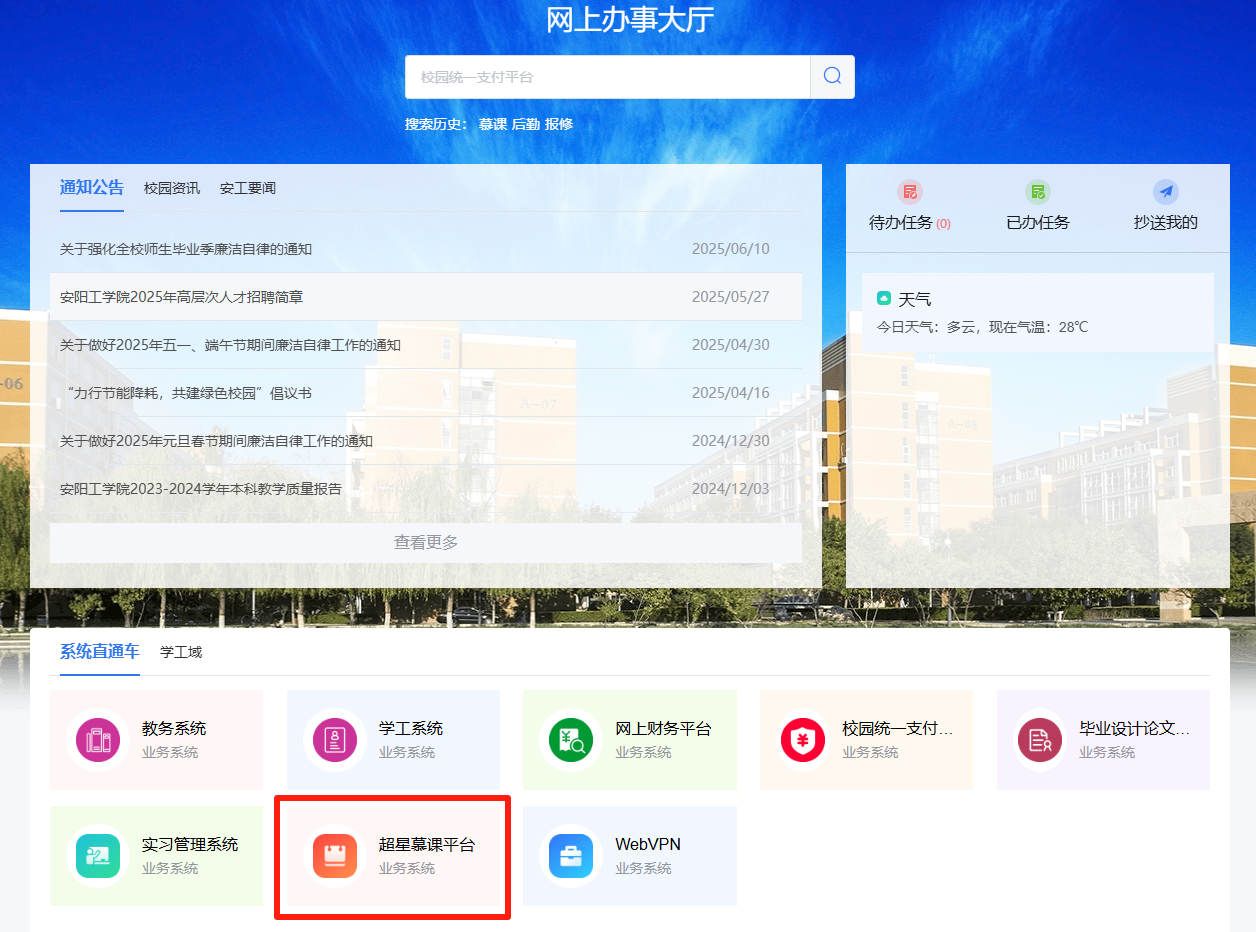
Task: Click the magnifier search icon button
Action: pyautogui.click(x=832, y=77)
